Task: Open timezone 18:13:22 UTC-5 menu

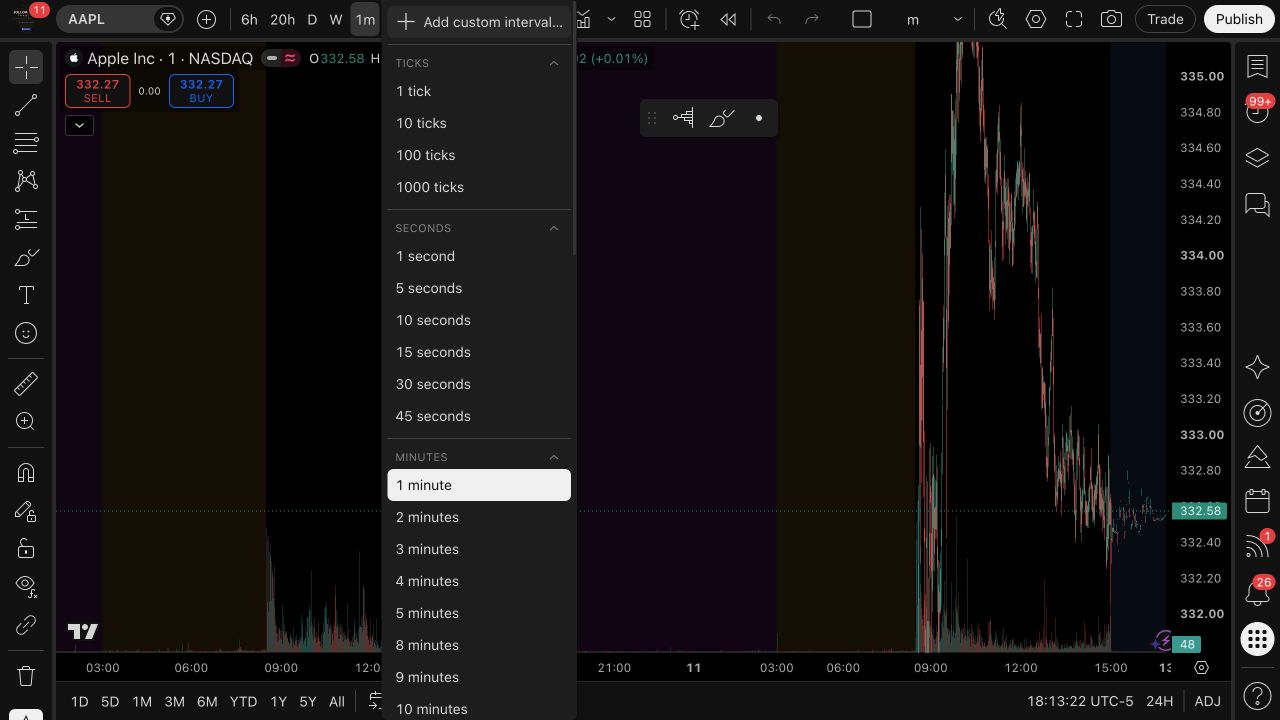Action: 1080,701
